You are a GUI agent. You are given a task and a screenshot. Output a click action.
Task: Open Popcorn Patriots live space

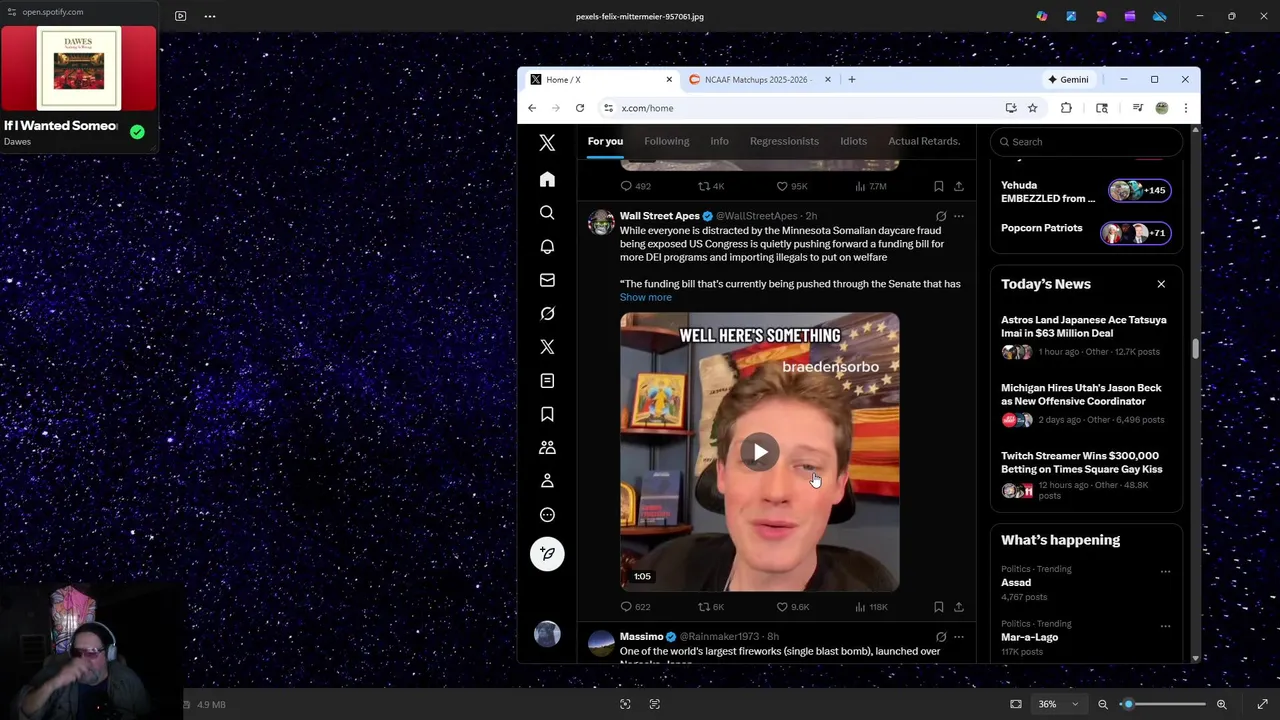(1086, 232)
